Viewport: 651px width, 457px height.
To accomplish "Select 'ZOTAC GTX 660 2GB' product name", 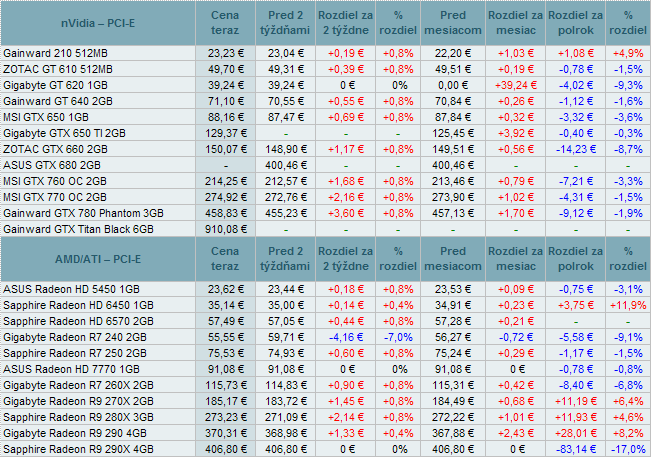I will (55, 149).
